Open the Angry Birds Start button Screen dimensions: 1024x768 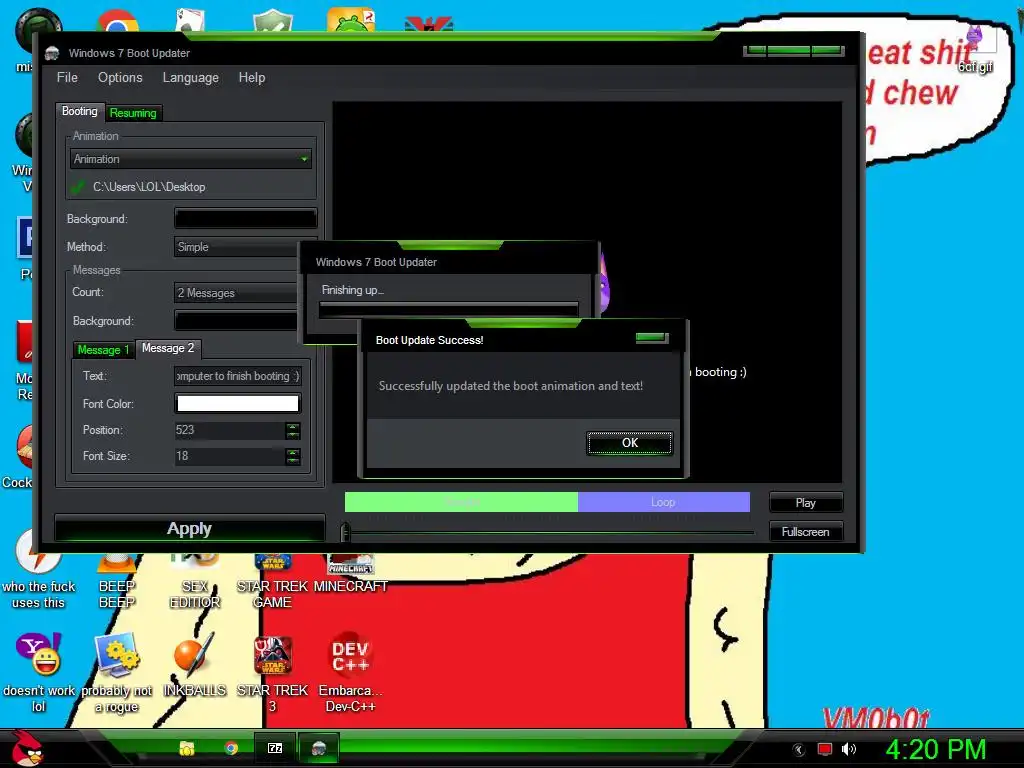click(26, 748)
